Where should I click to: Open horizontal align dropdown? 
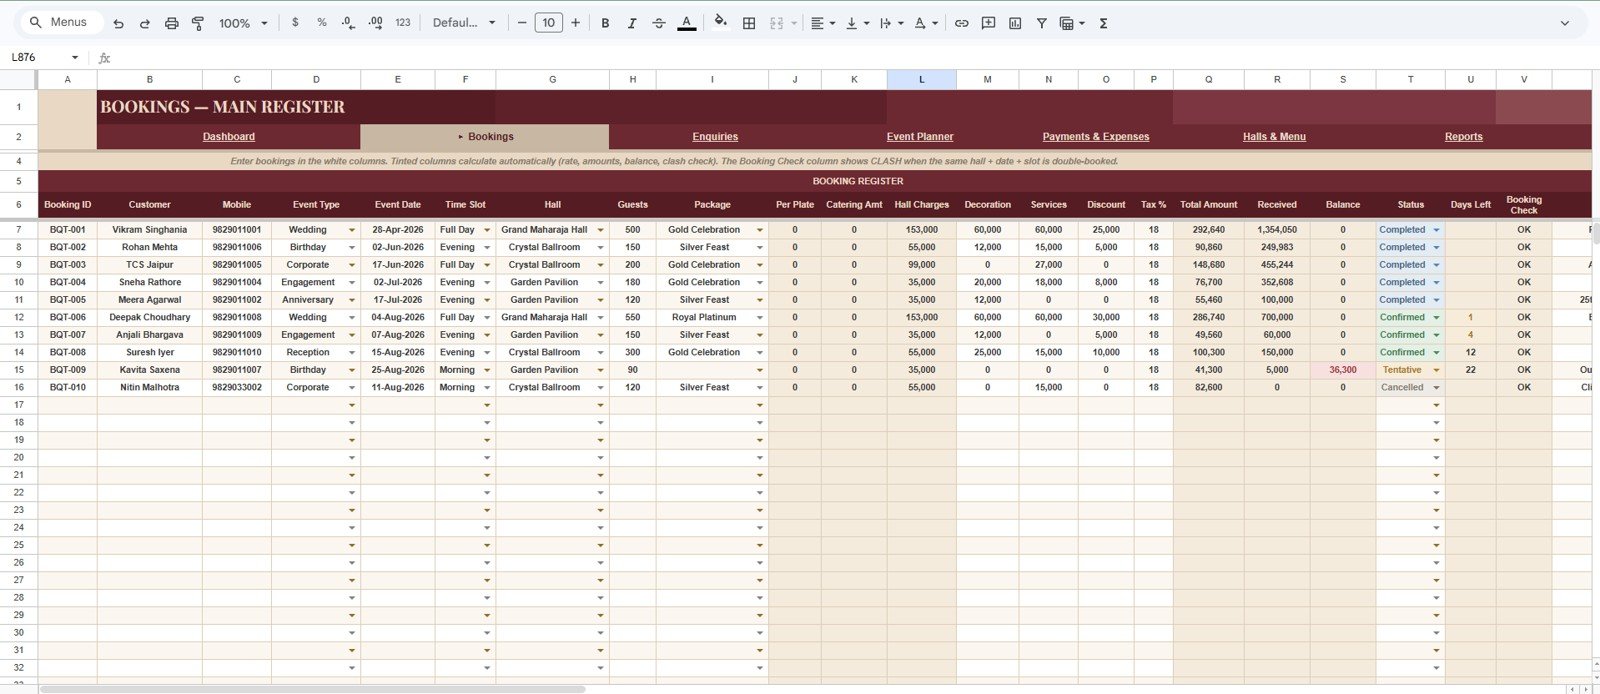pos(823,23)
